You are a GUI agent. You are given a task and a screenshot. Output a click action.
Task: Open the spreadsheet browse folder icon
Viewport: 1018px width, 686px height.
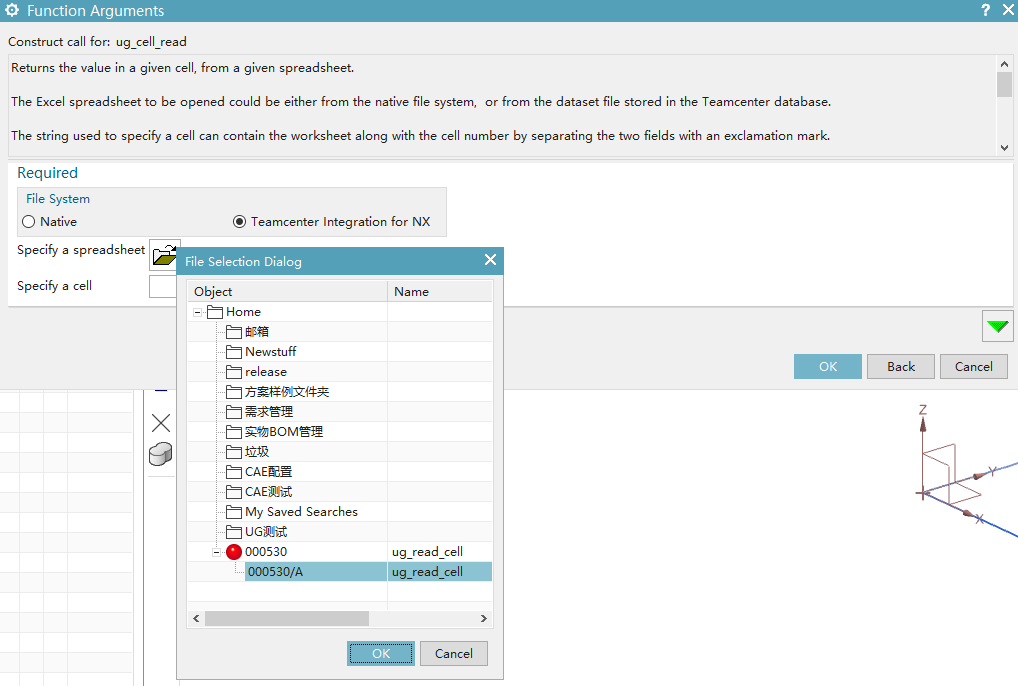coord(164,254)
